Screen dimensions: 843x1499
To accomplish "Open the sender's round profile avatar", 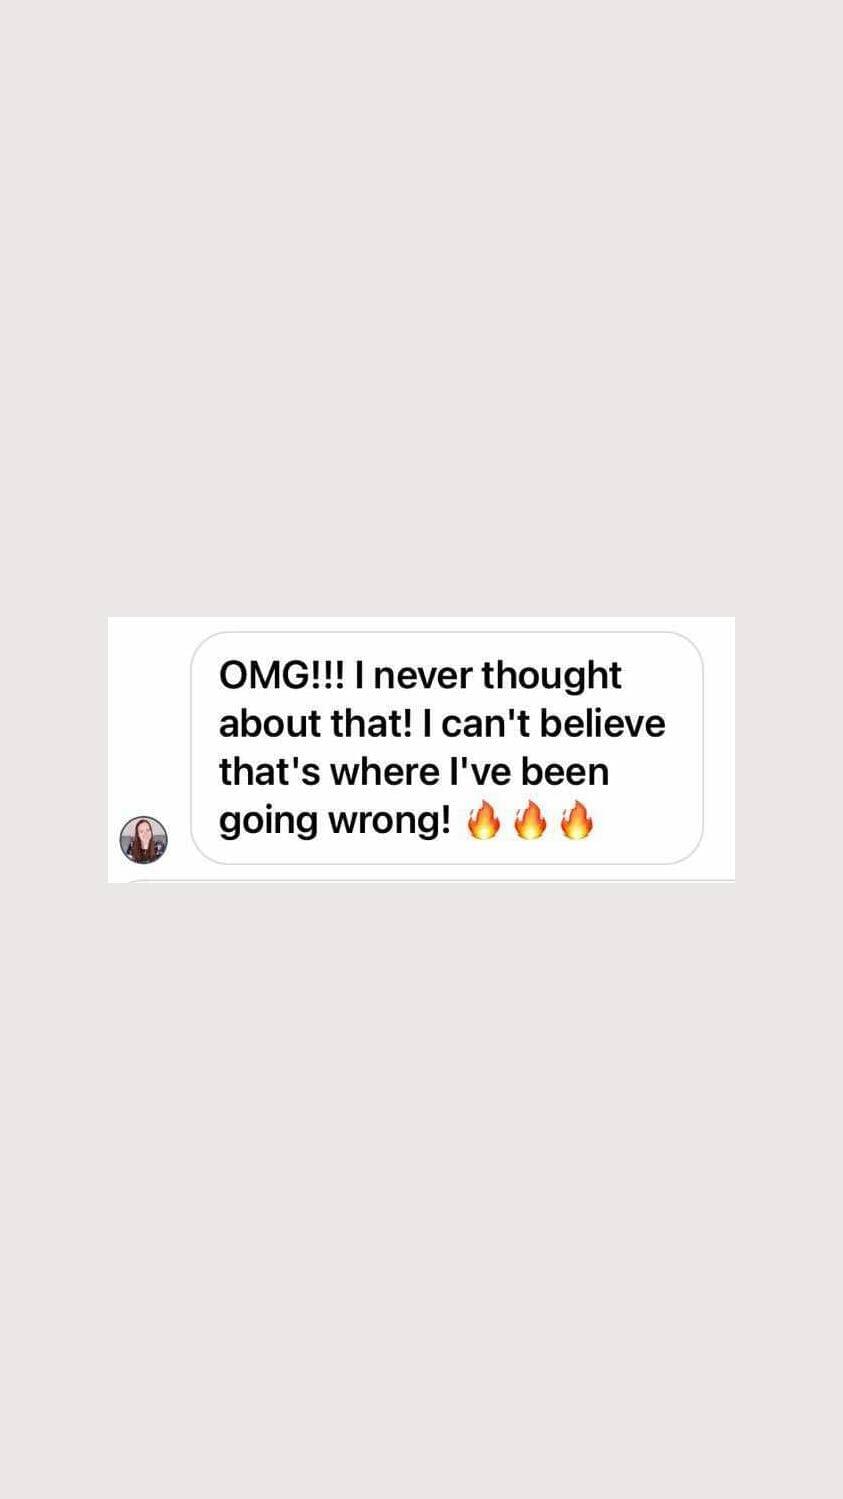I will point(143,840).
